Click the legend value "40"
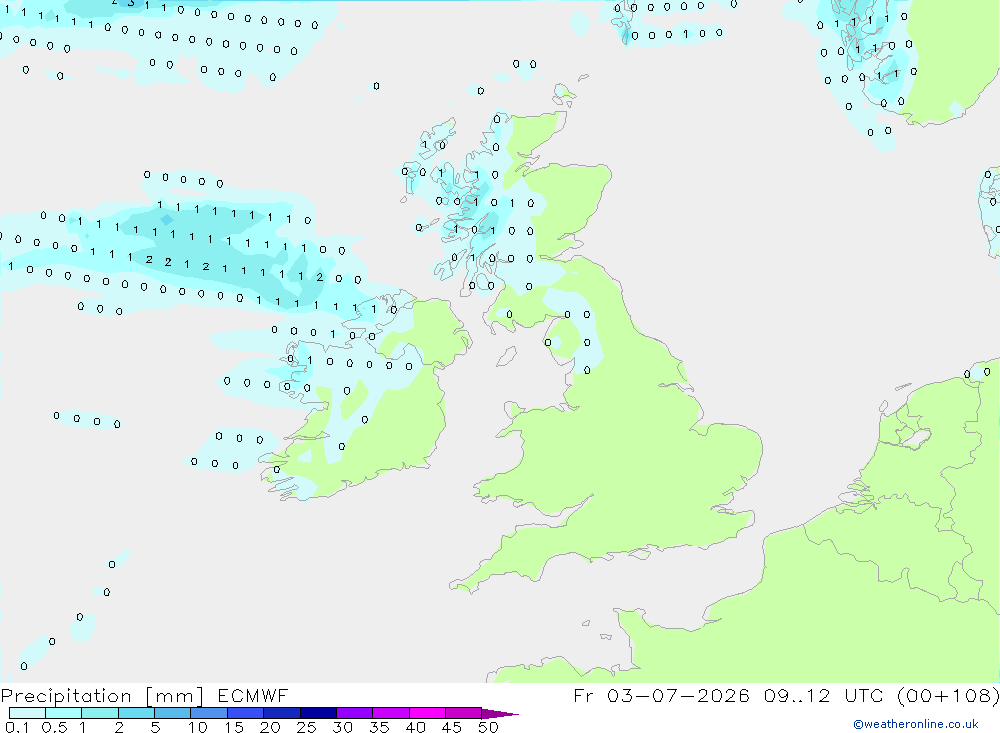This screenshot has height=733, width=1000. [x=416, y=727]
